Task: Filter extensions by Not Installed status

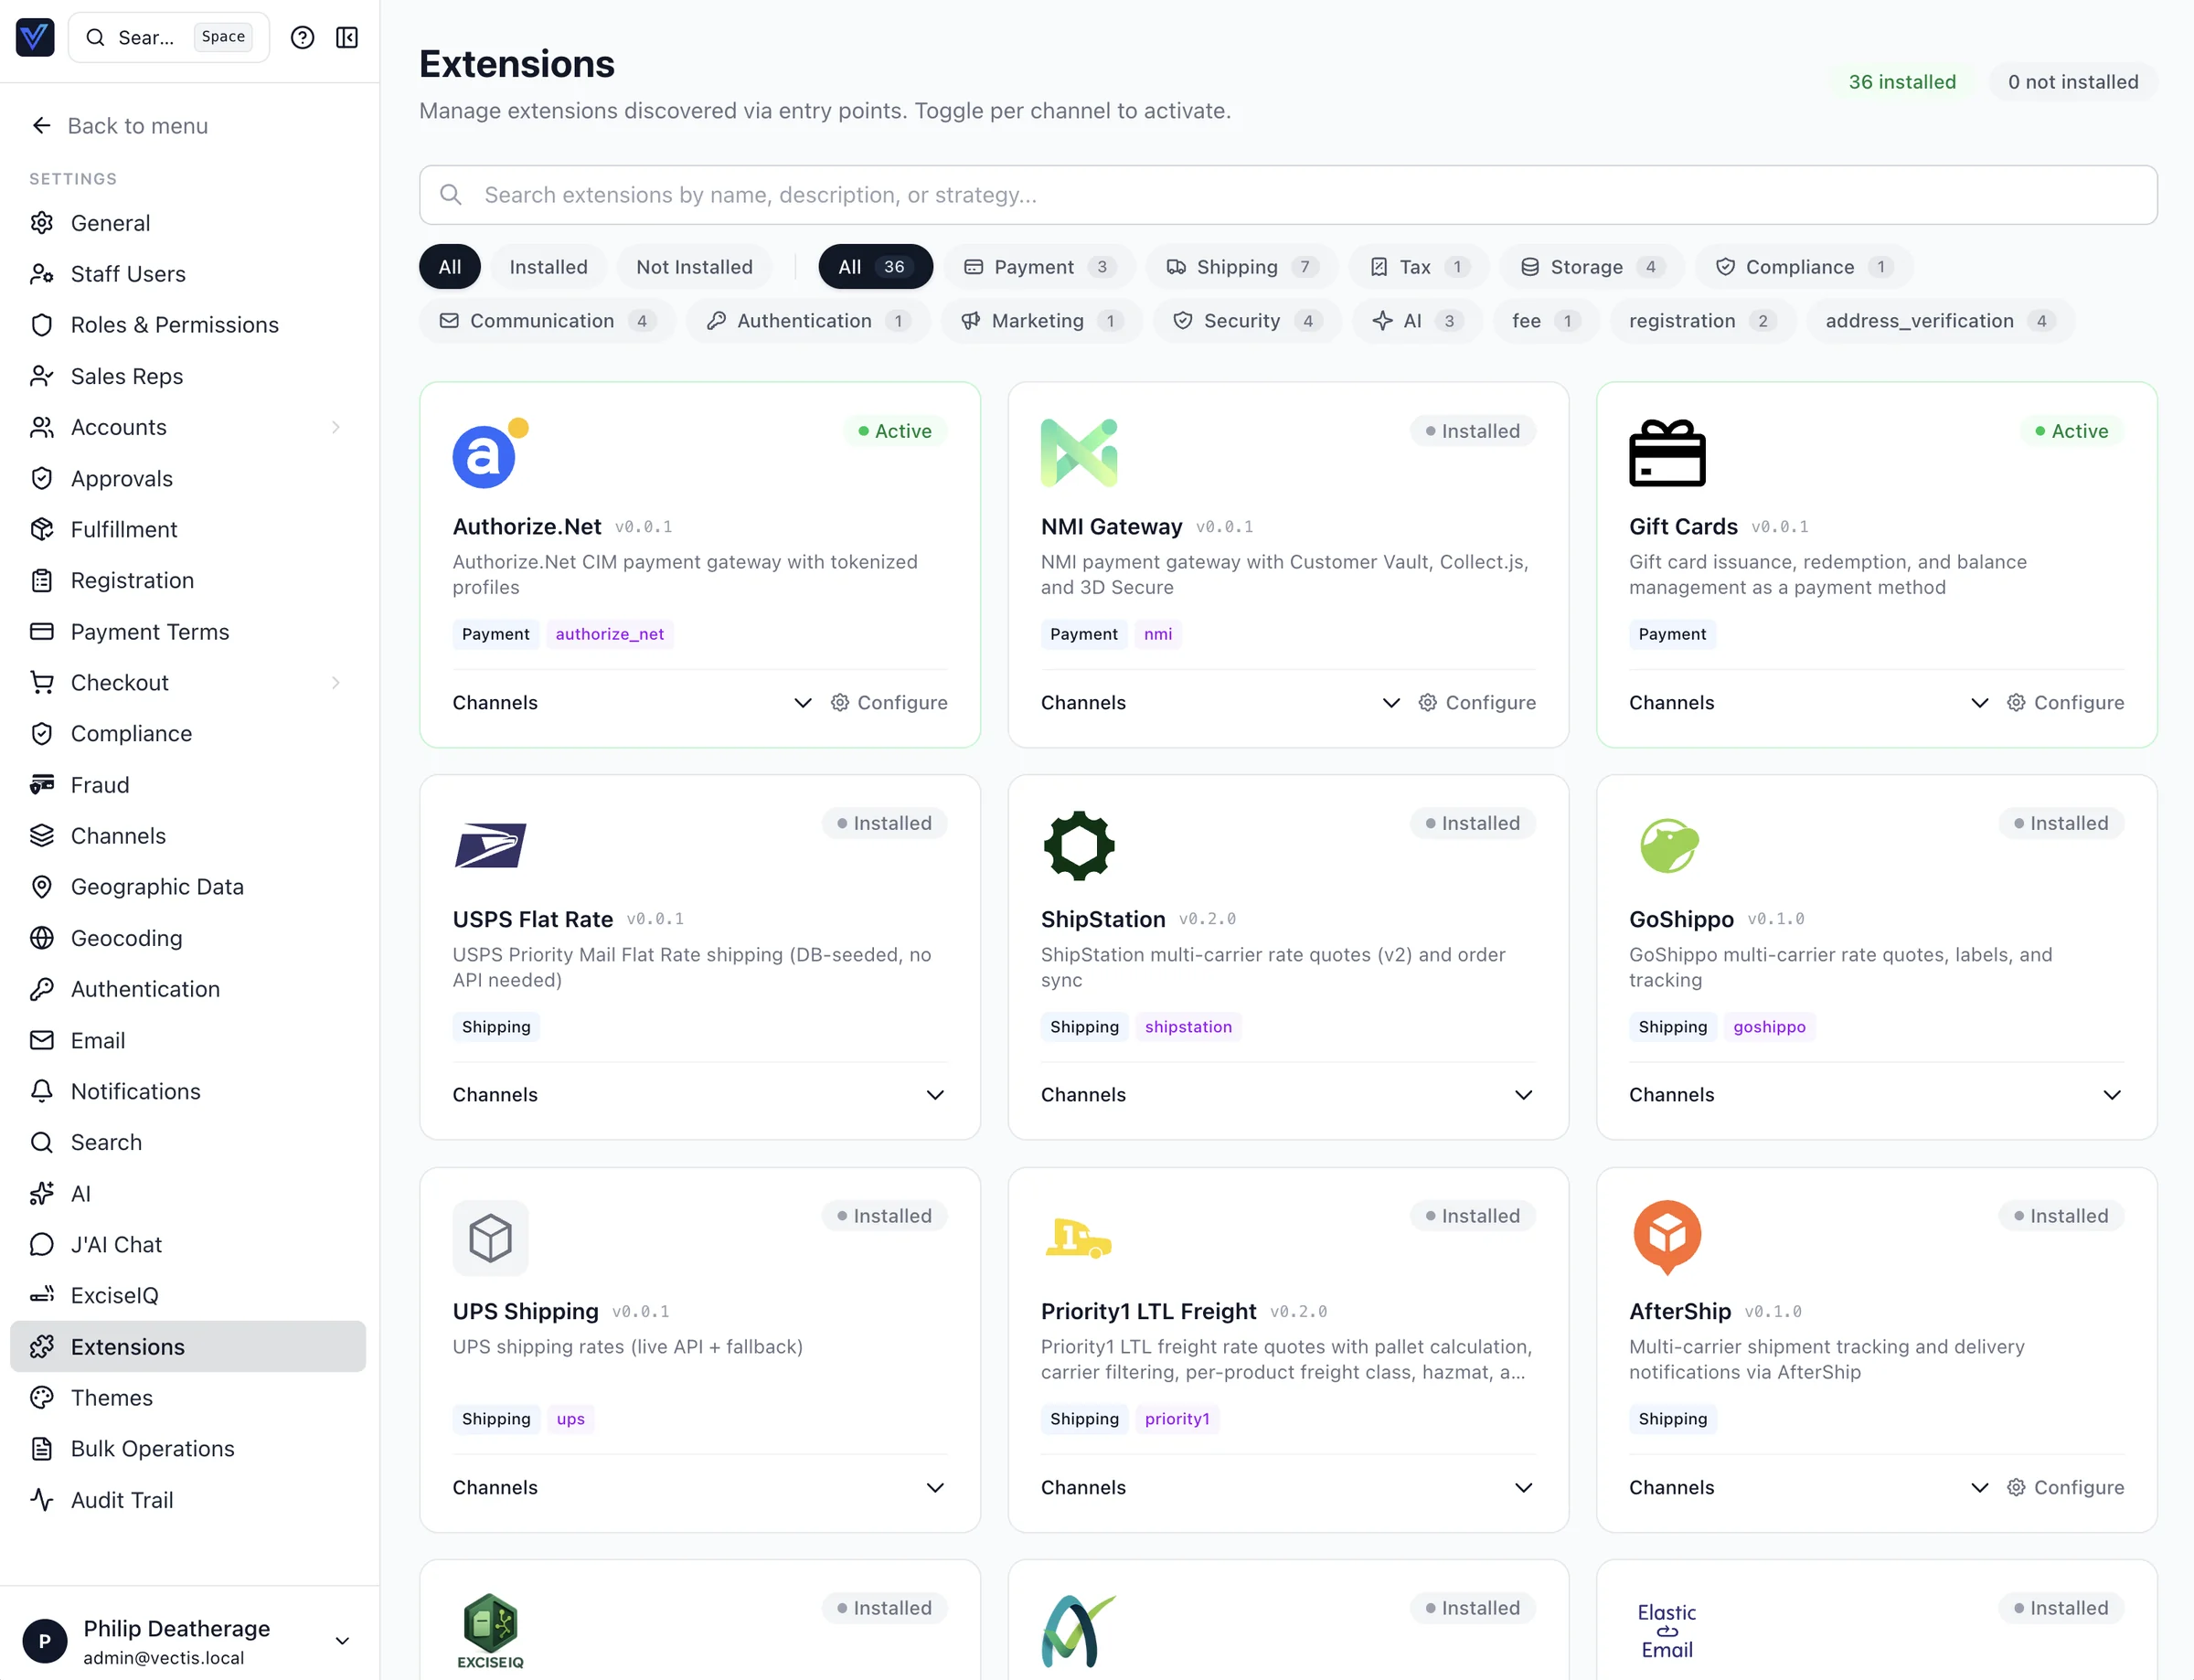Action: coord(694,267)
